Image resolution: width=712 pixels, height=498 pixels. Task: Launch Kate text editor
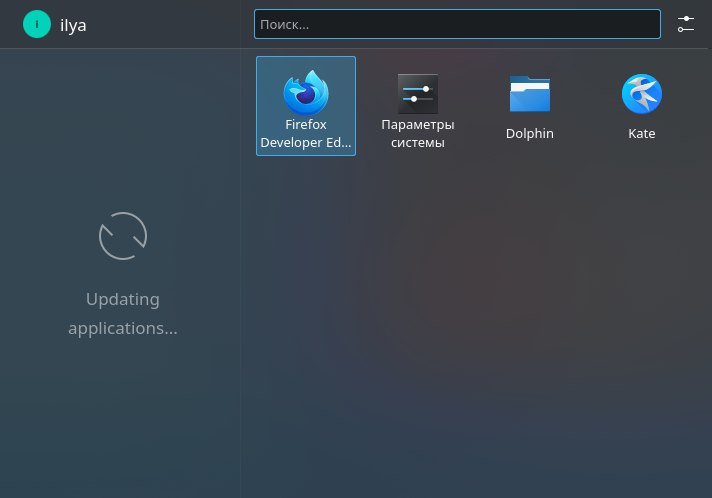642,106
